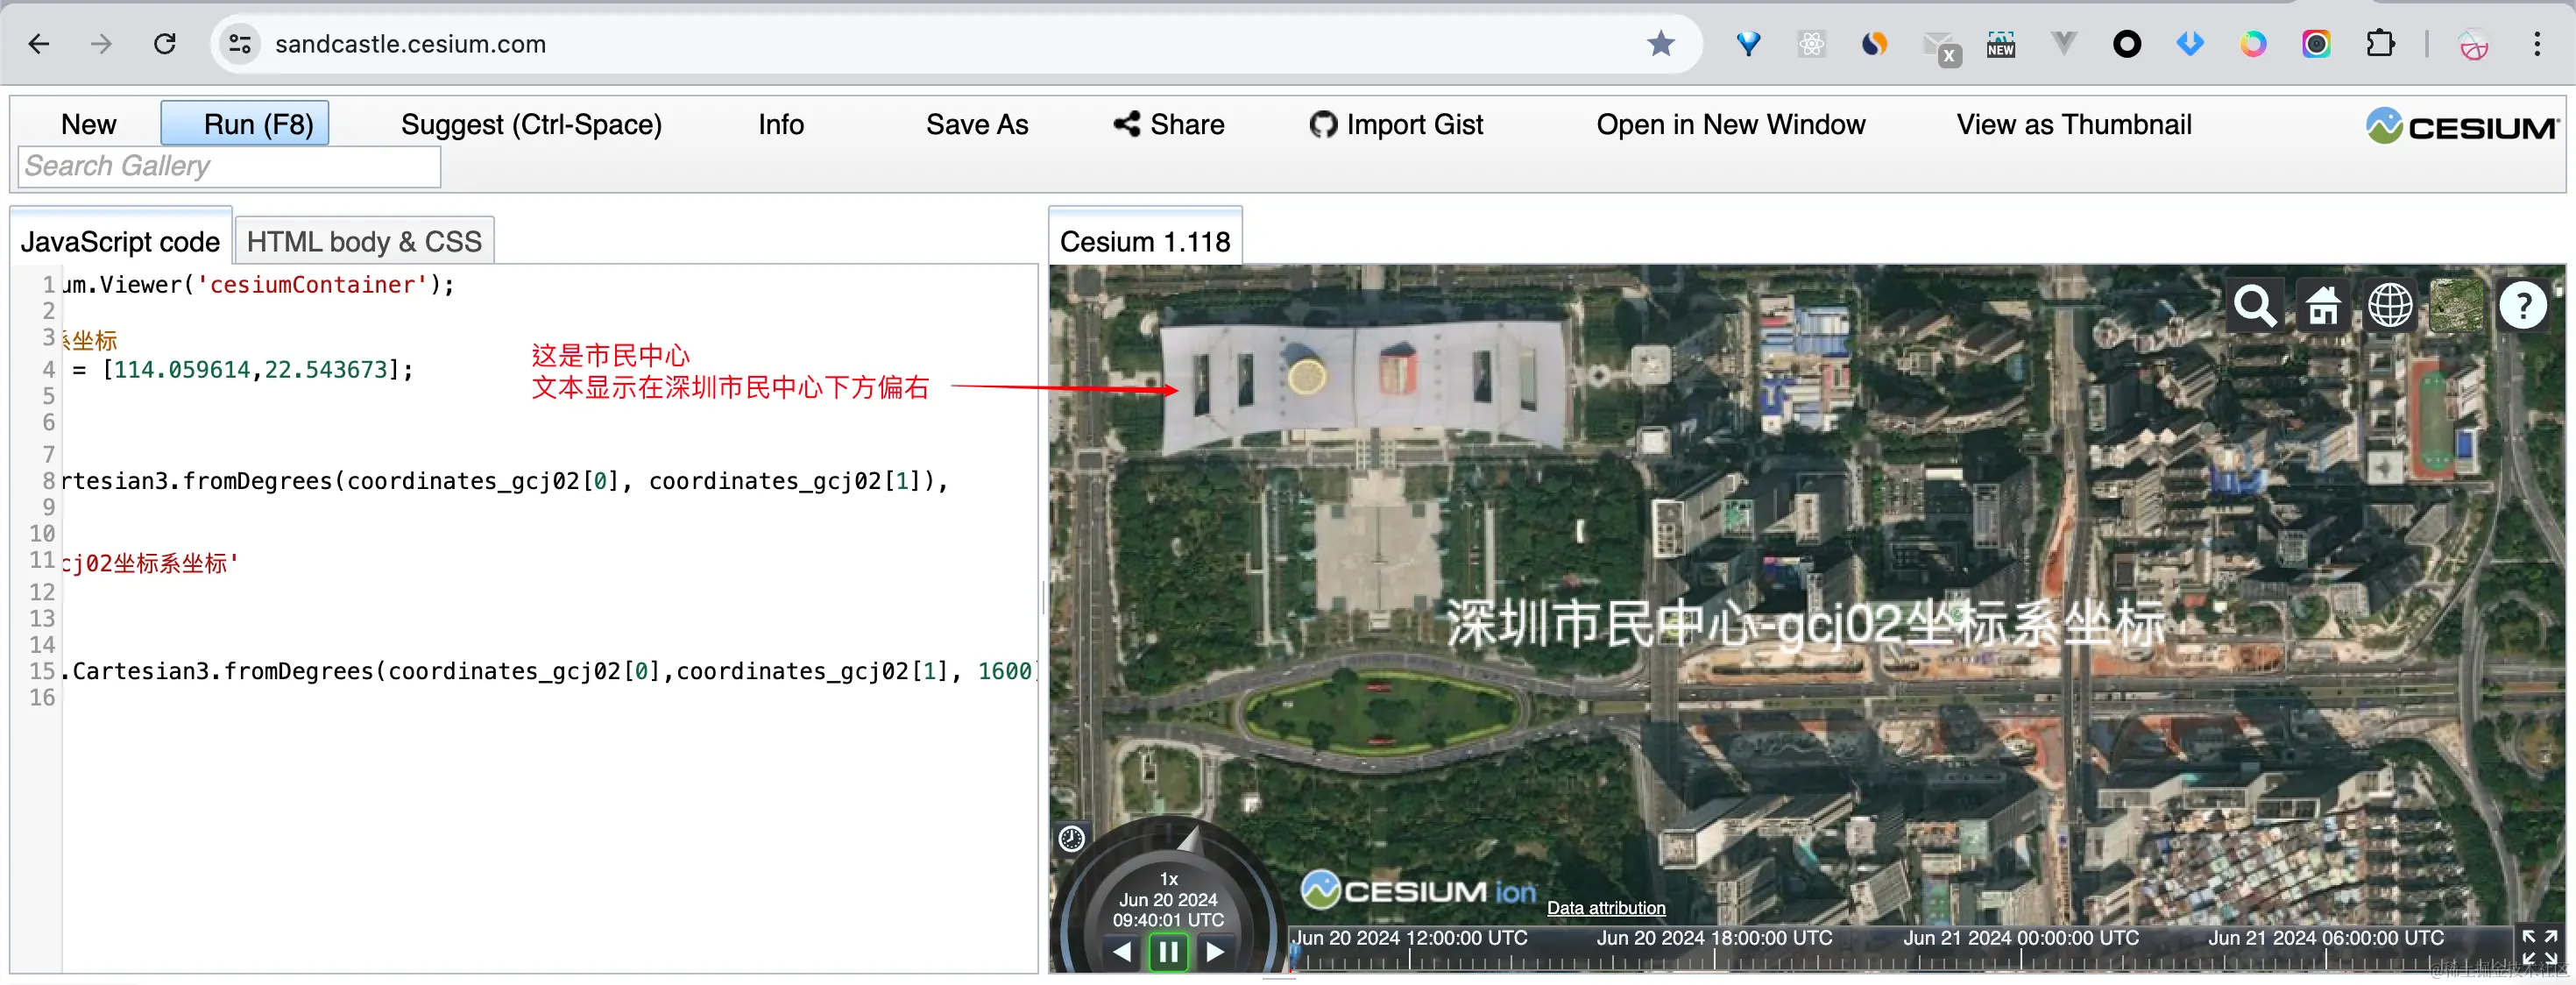The width and height of the screenshot is (2576, 985).
Task: Bookmark page with the star icon
Action: point(1660,44)
